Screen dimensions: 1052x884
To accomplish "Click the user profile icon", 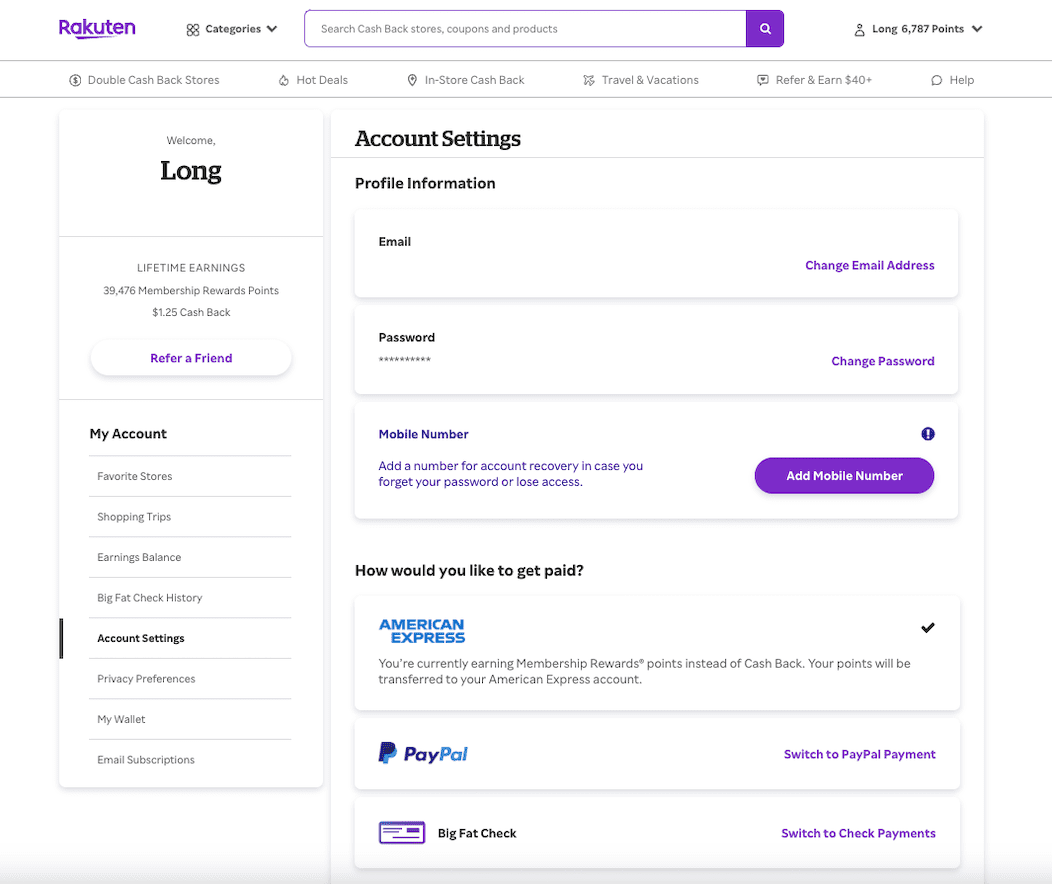I will 859,30.
